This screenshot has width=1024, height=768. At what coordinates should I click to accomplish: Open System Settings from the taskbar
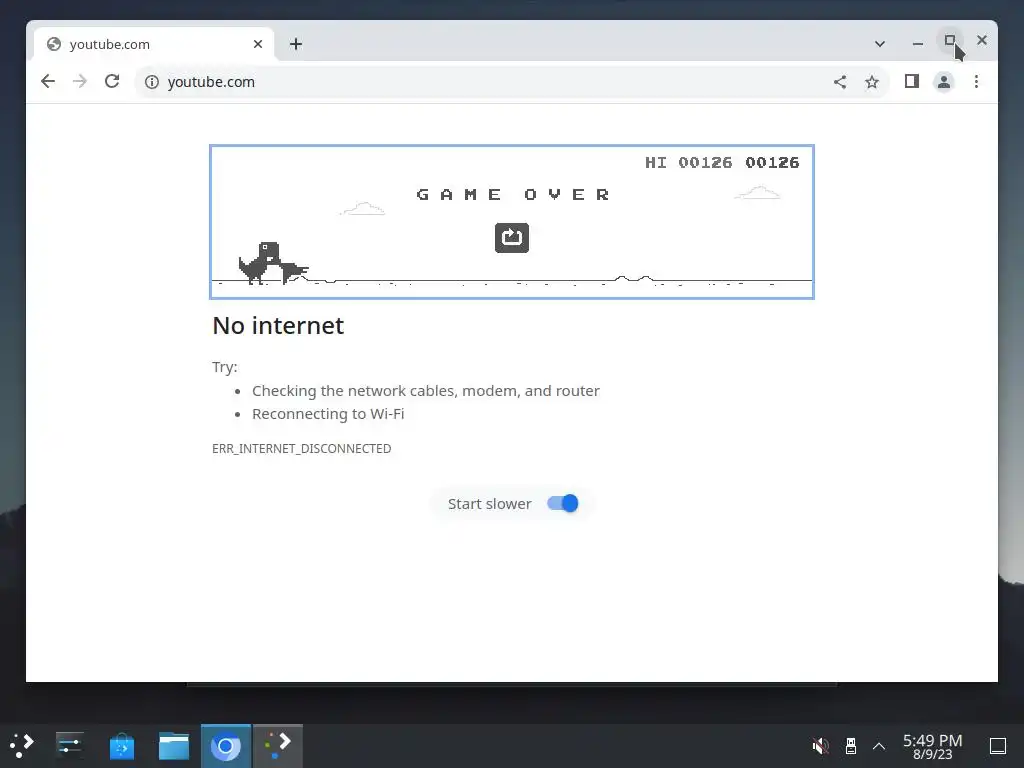coord(69,746)
